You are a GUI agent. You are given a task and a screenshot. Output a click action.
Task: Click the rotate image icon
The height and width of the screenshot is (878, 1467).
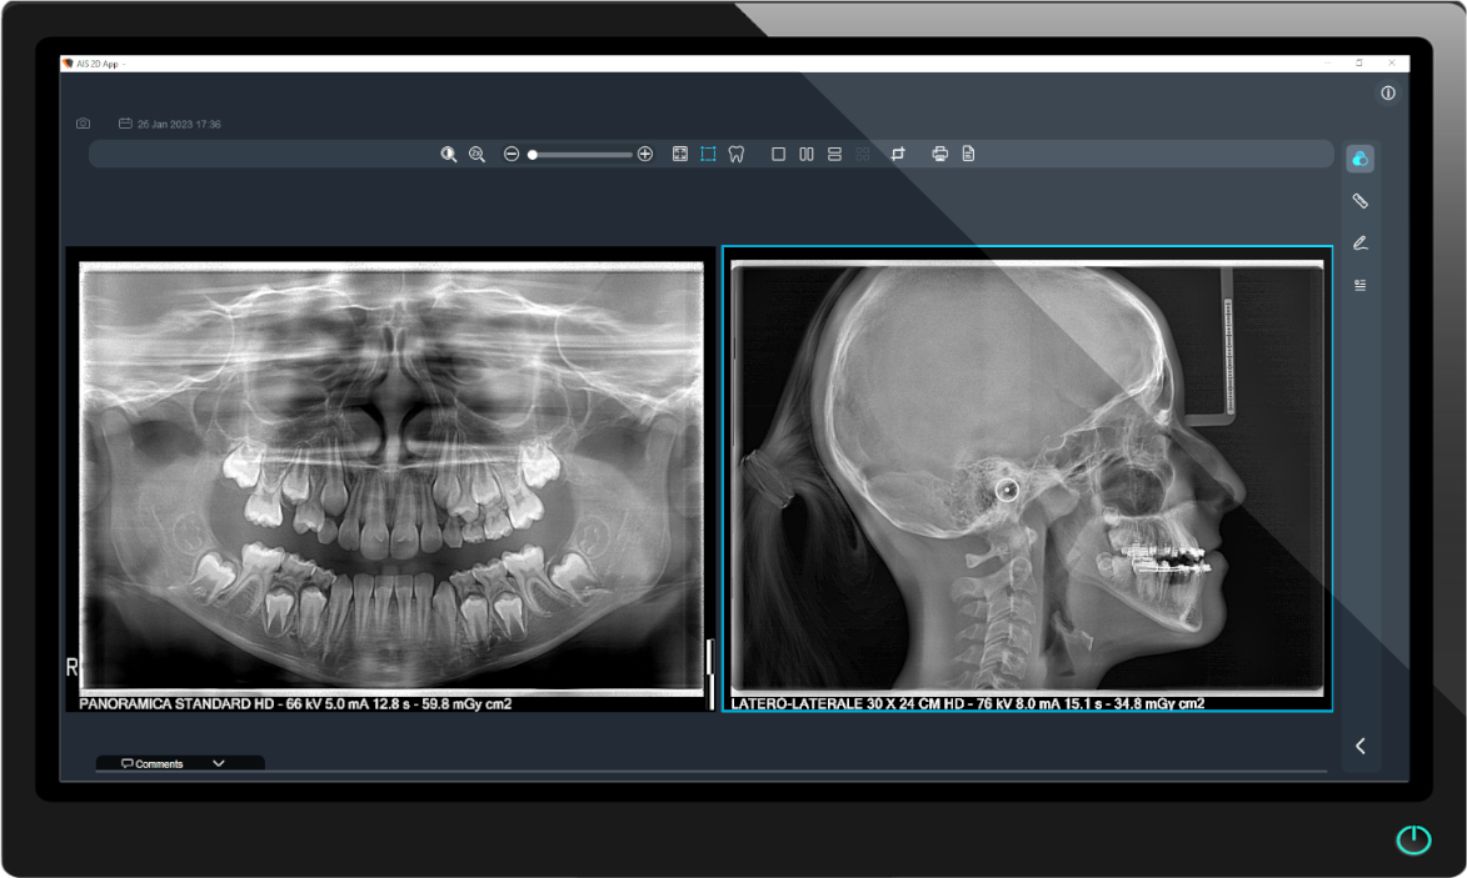pyautogui.click(x=898, y=154)
